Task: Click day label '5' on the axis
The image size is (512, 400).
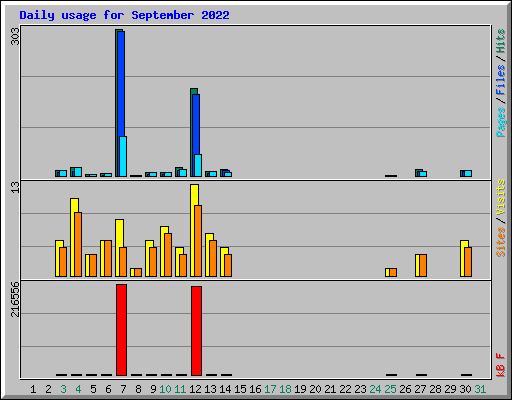Action: [x=93, y=389]
